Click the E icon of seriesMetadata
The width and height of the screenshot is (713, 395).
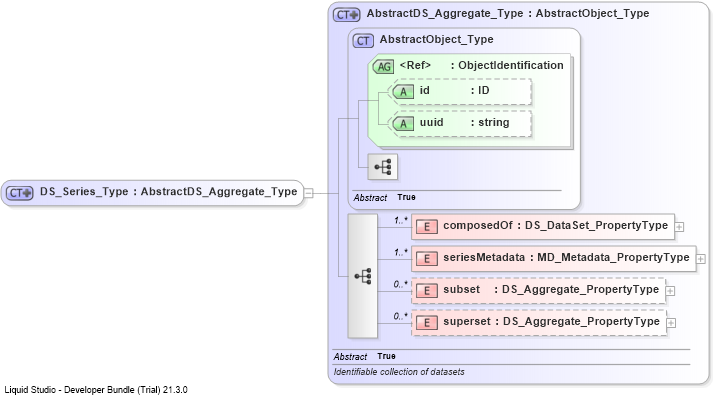[x=427, y=259]
